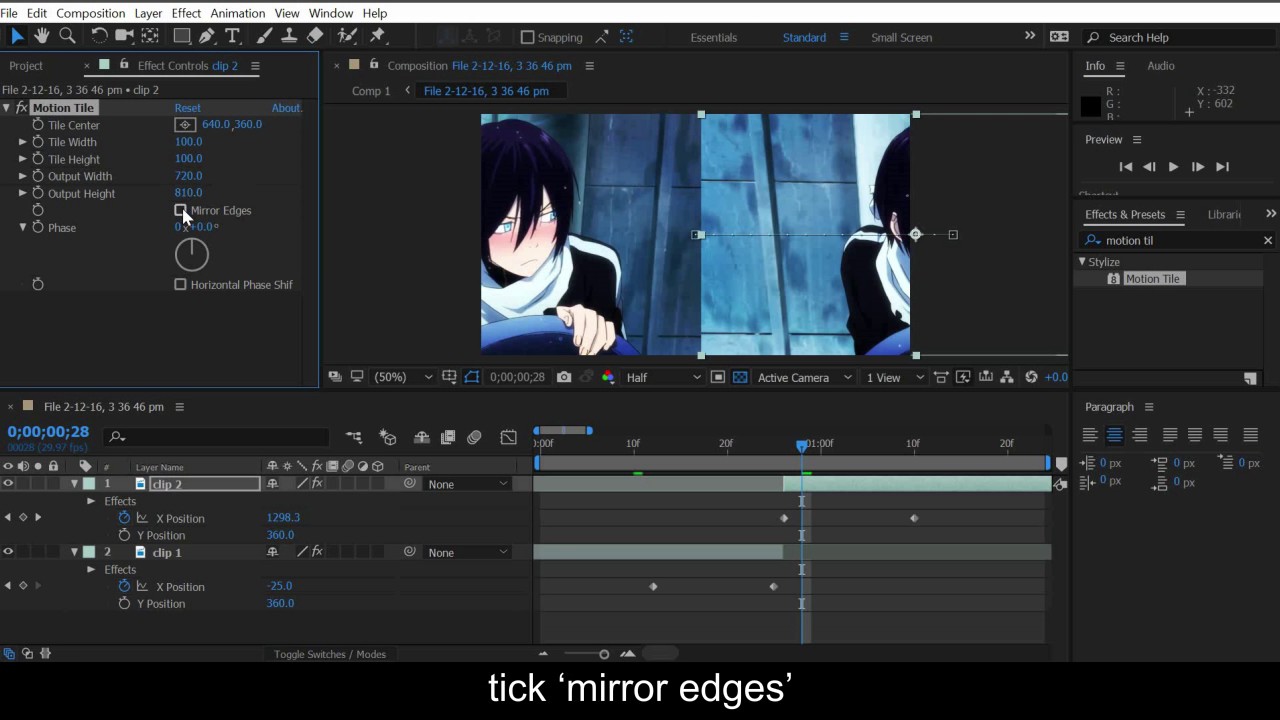
Task: Hide clip 1 layer with eye icon
Action: 8,552
